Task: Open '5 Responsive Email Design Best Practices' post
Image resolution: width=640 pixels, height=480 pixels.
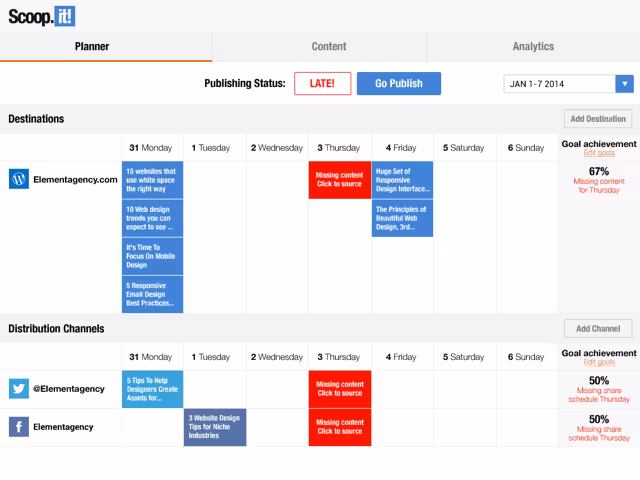Action: [x=152, y=294]
